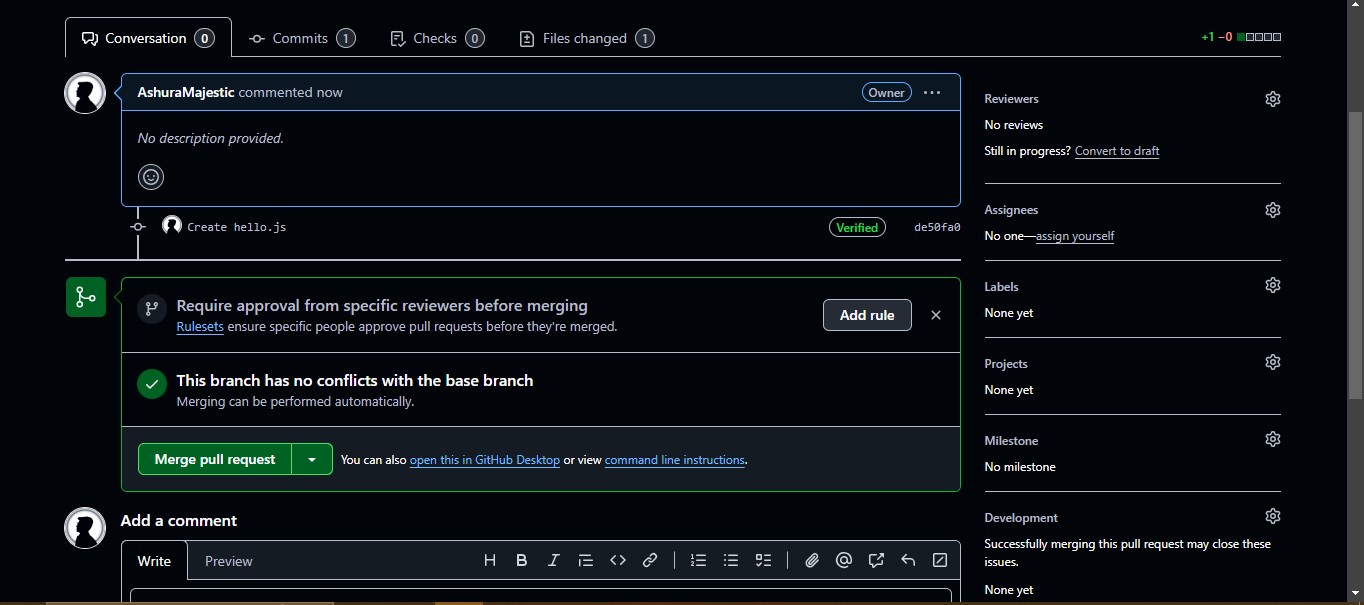
Task: Insert a saved reply
Action: [908, 560]
